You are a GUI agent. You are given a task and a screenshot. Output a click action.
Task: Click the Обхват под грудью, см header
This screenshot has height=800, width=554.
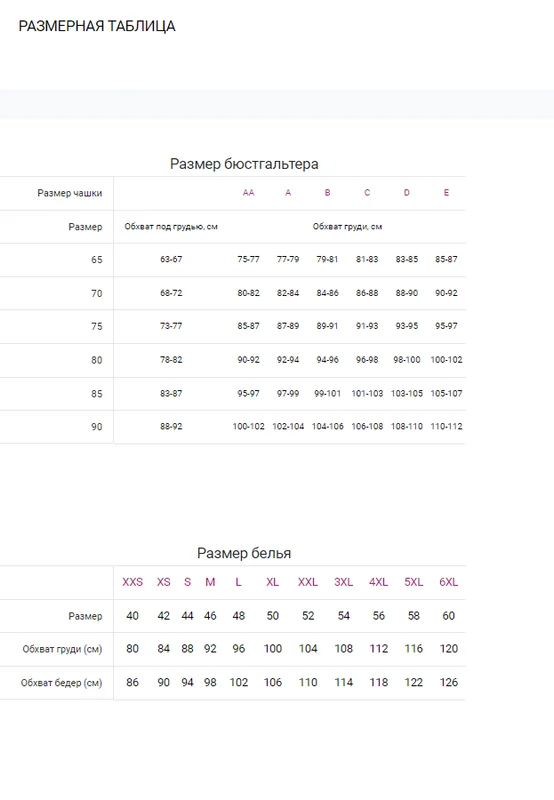coord(171,227)
